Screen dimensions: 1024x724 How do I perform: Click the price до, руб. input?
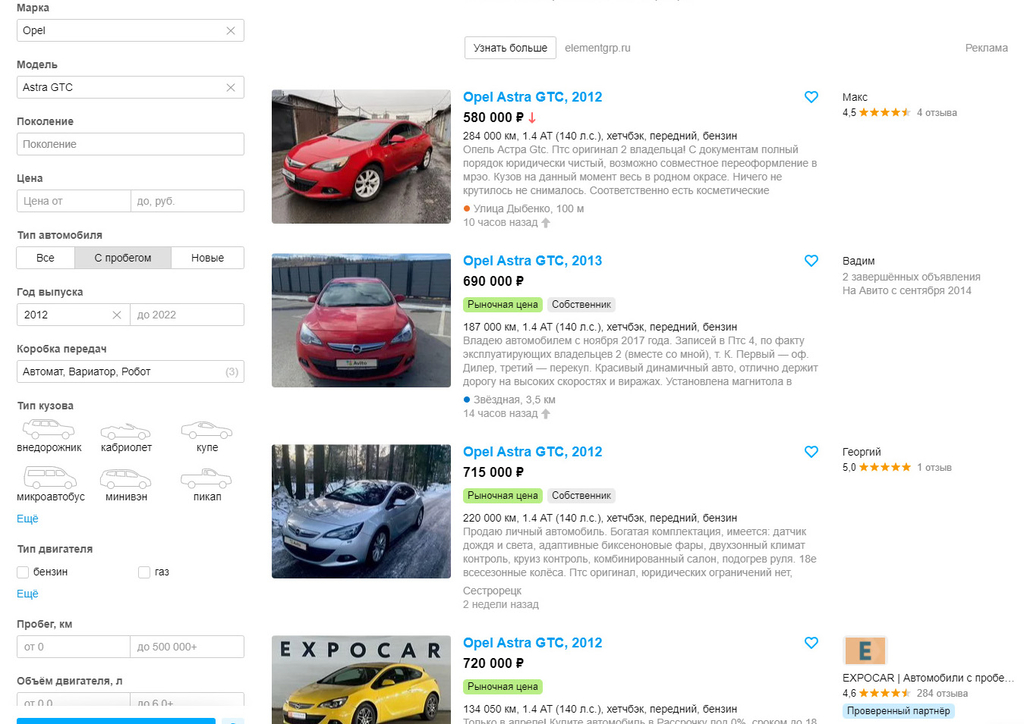187,201
